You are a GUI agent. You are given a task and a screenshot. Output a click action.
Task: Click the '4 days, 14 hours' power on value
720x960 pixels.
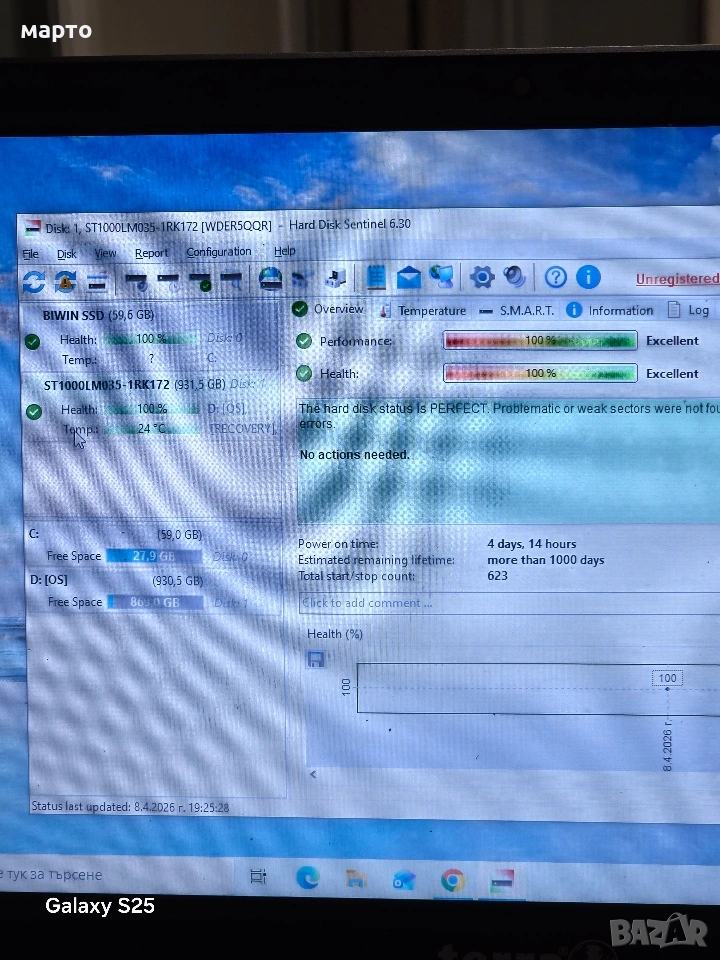coord(531,544)
